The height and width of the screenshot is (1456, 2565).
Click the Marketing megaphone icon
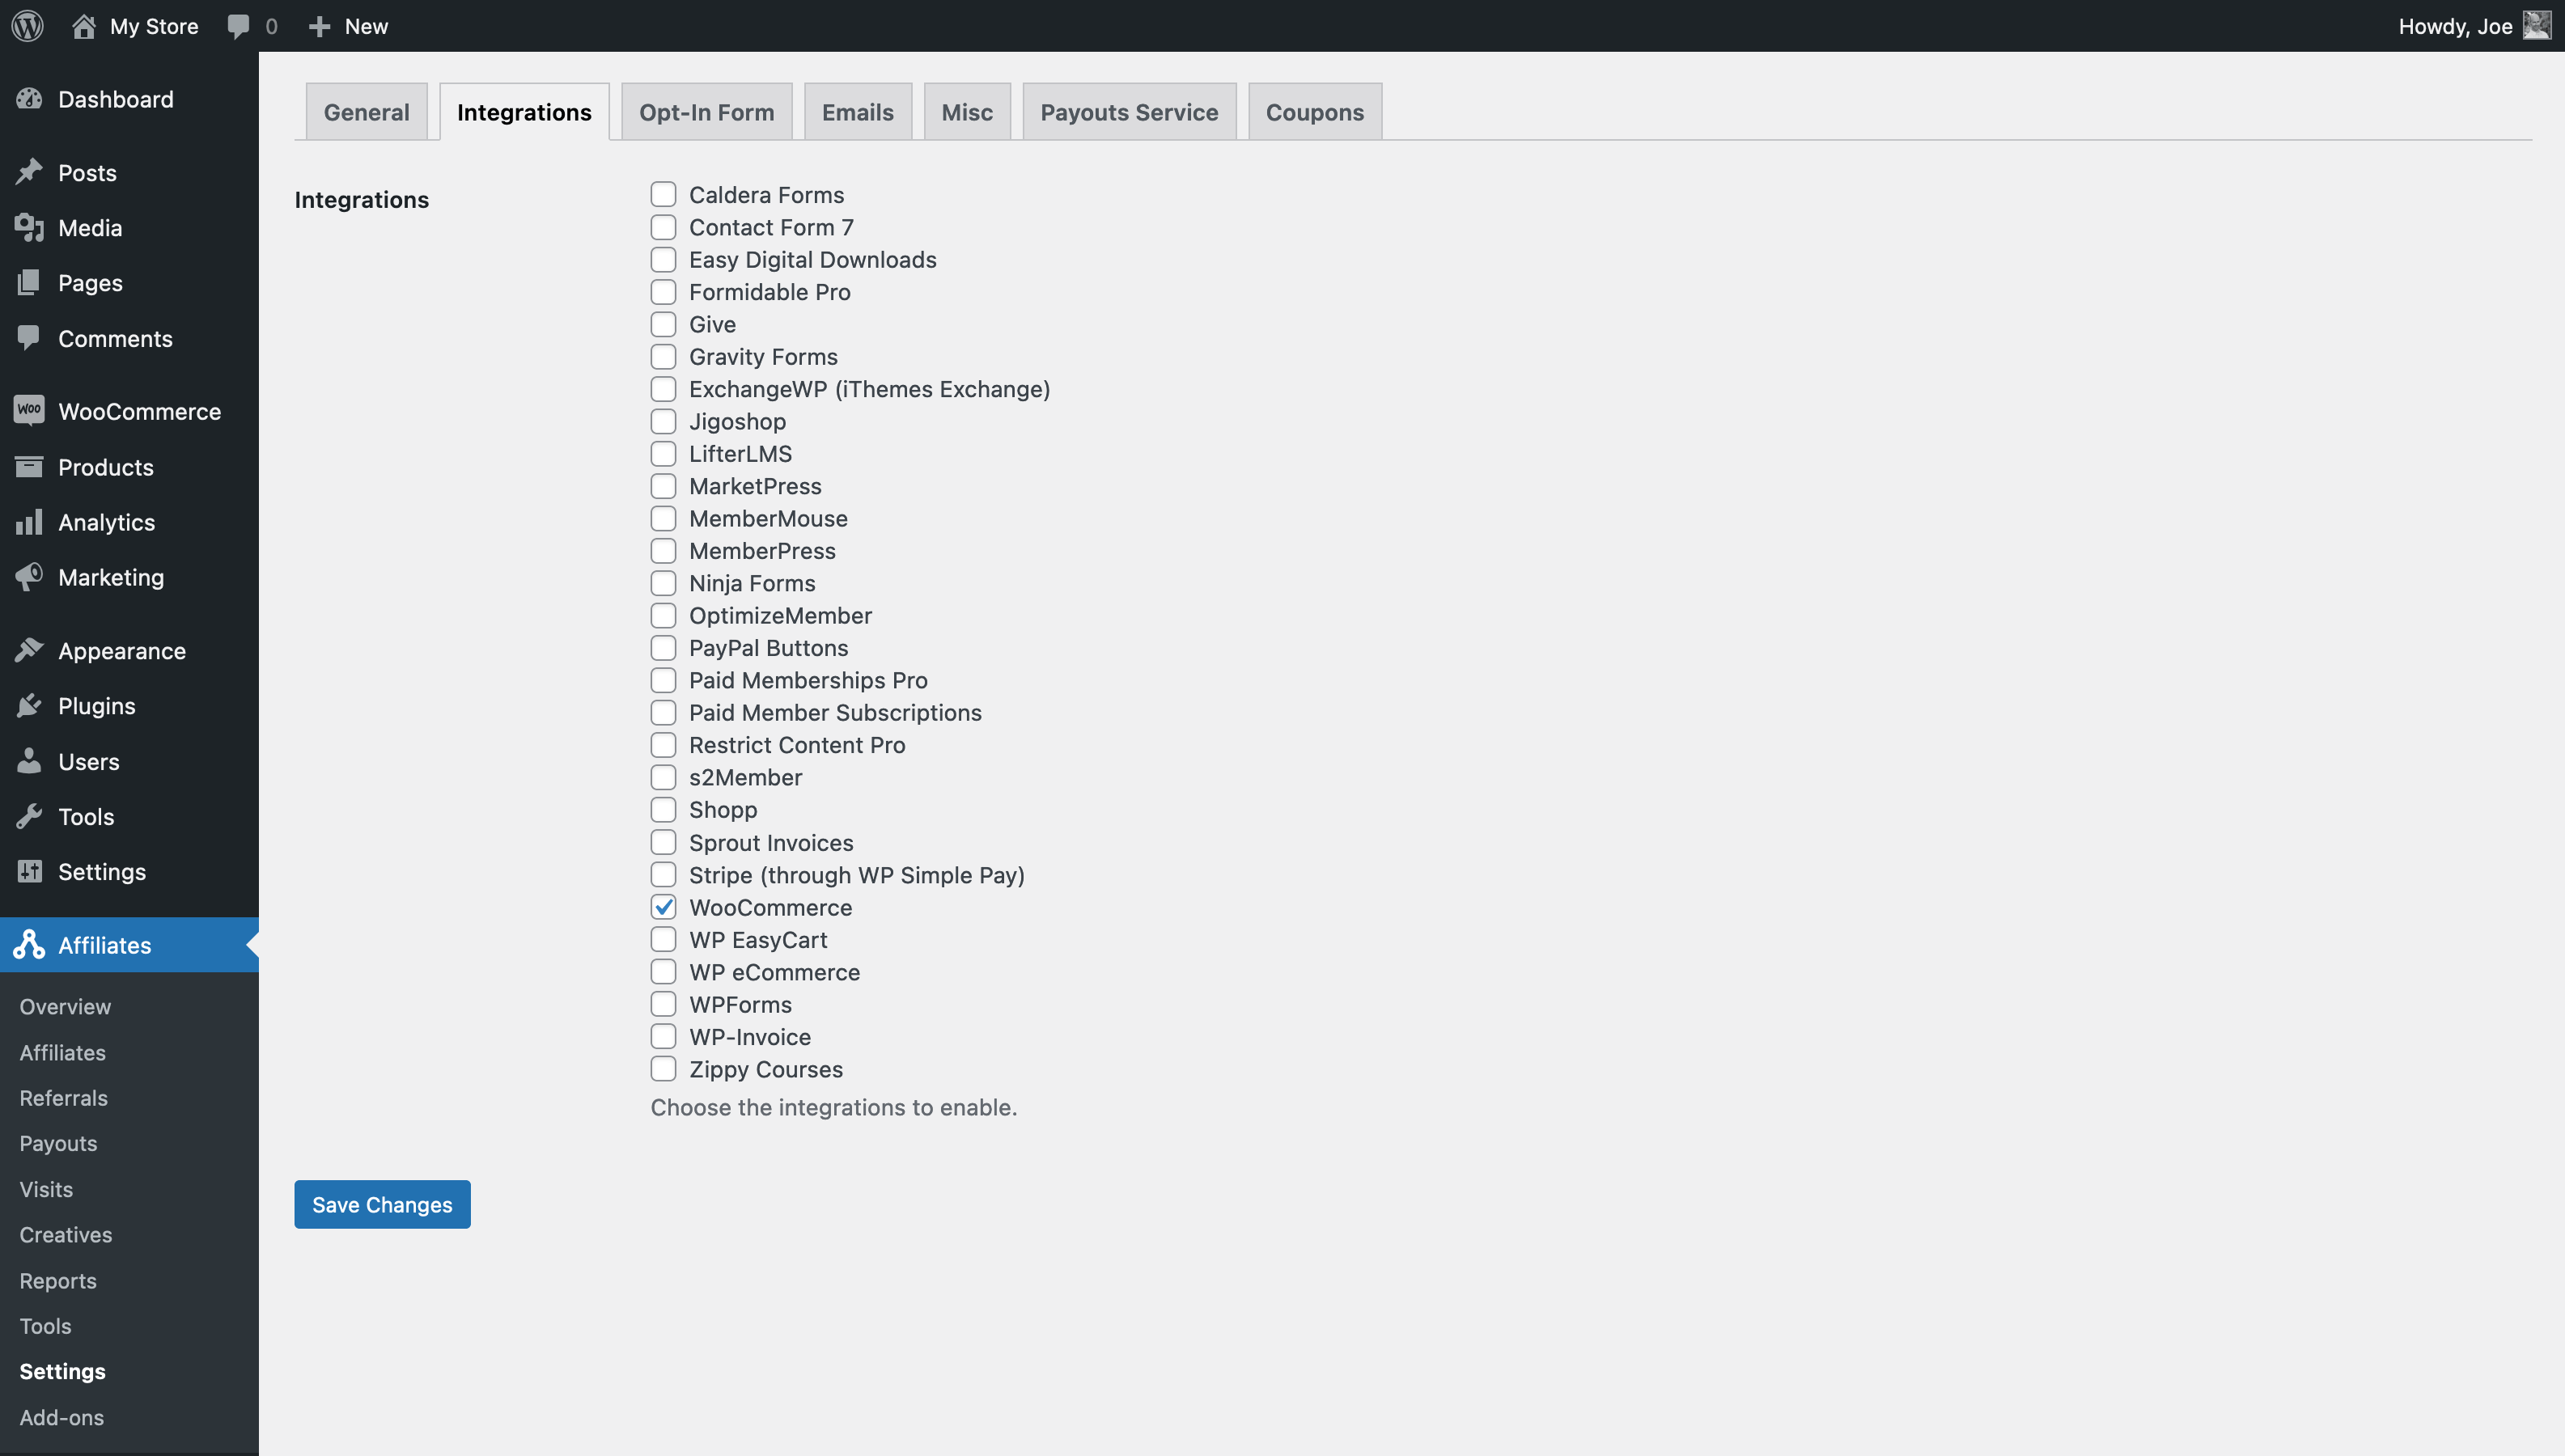pyautogui.click(x=29, y=577)
